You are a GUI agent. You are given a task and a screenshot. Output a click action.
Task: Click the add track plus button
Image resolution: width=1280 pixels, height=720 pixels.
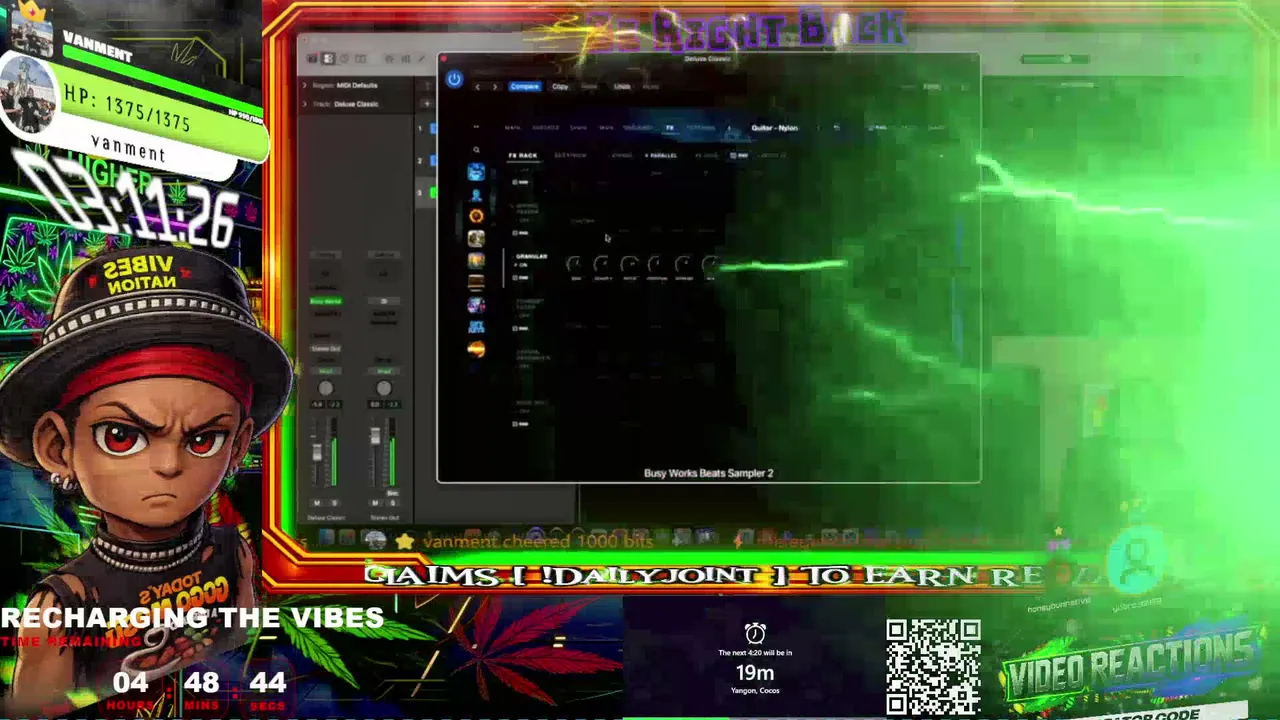pyautogui.click(x=426, y=103)
